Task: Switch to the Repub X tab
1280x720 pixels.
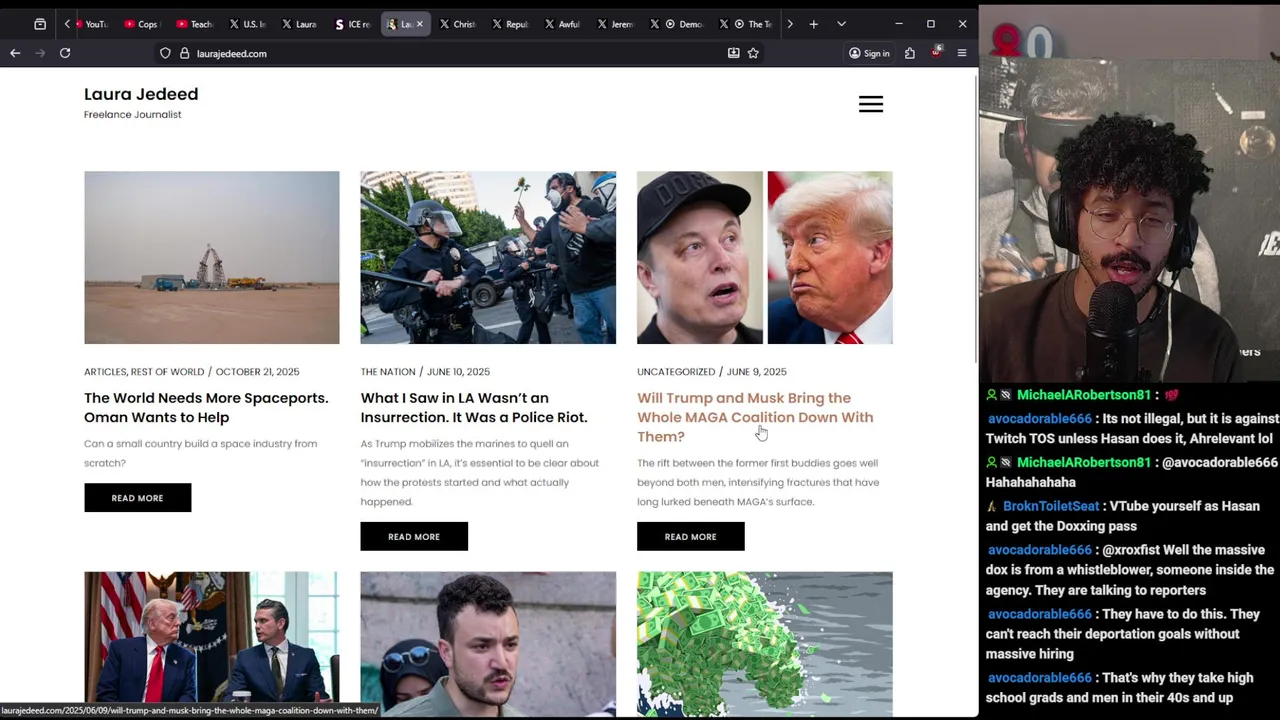Action: coord(510,24)
